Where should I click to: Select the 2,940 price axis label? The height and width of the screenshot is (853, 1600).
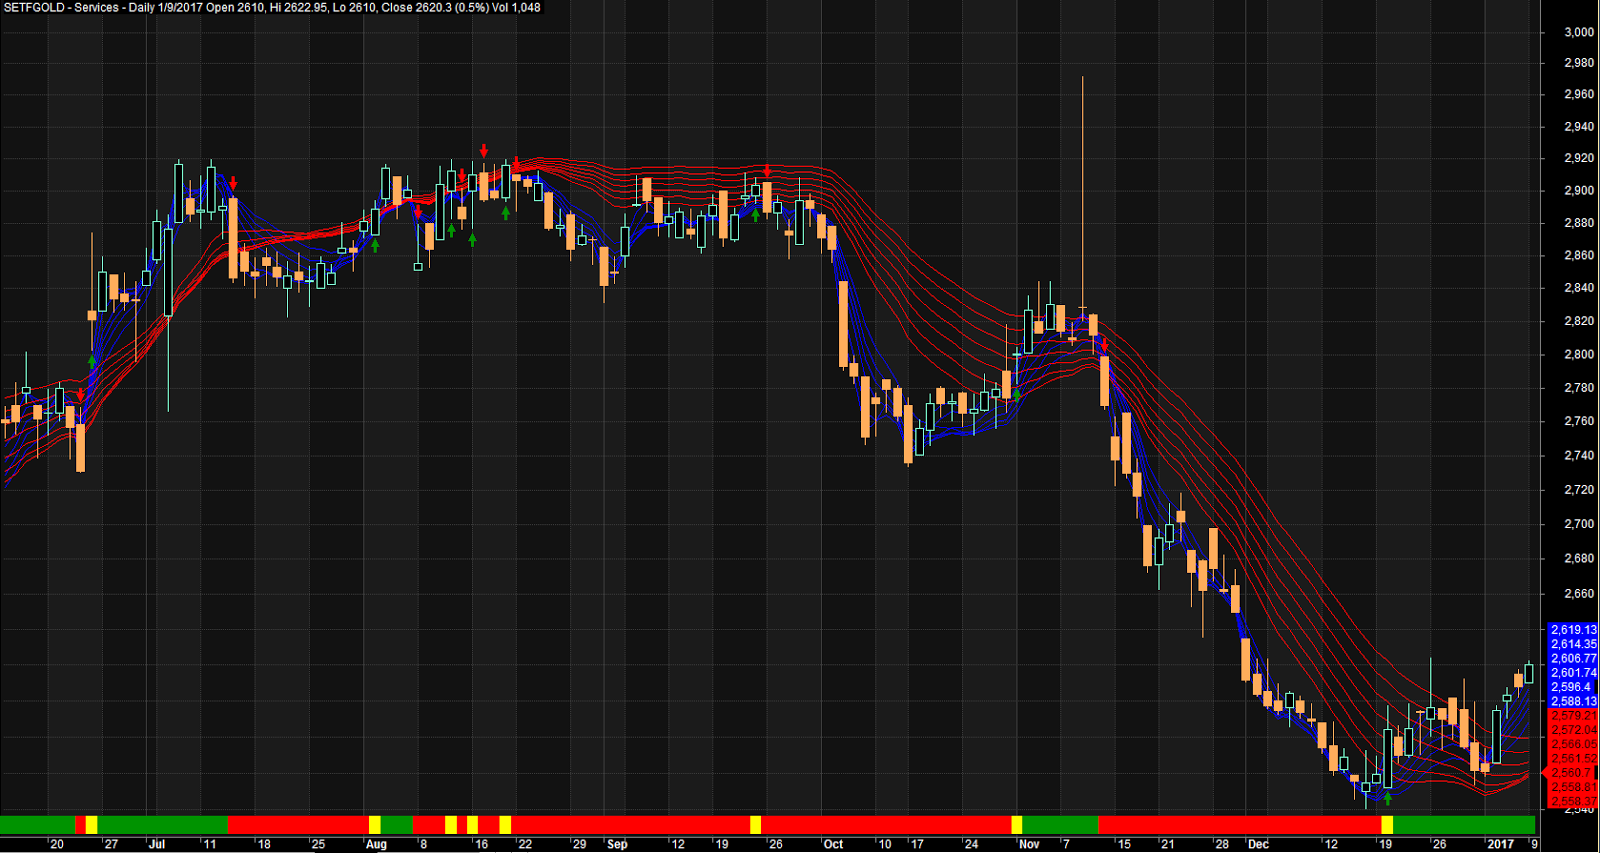(1579, 127)
